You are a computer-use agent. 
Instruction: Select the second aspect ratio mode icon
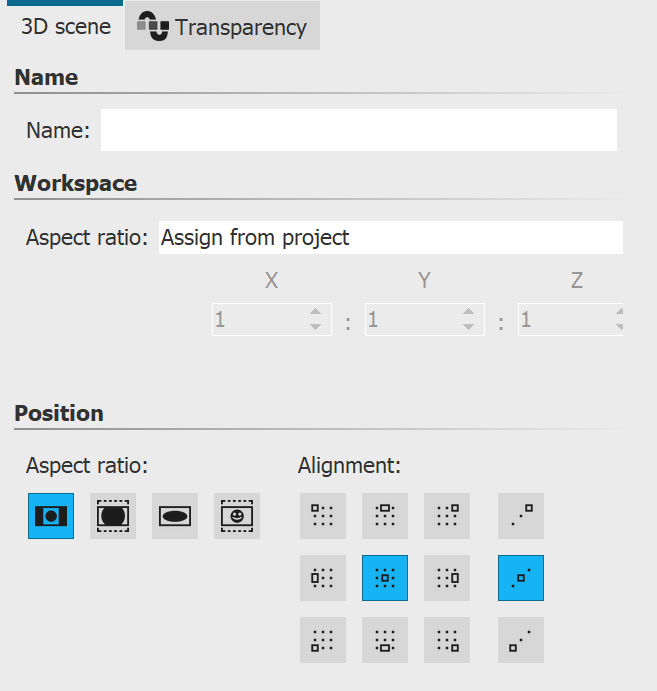click(x=113, y=516)
